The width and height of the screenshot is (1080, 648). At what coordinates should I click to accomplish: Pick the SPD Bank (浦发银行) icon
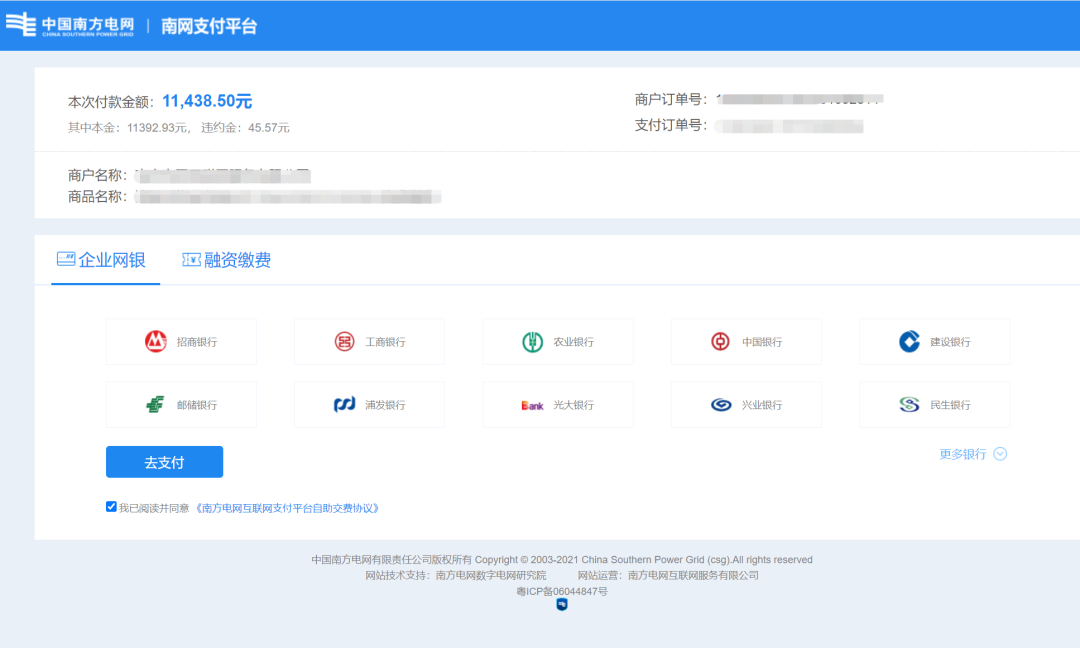[344, 405]
